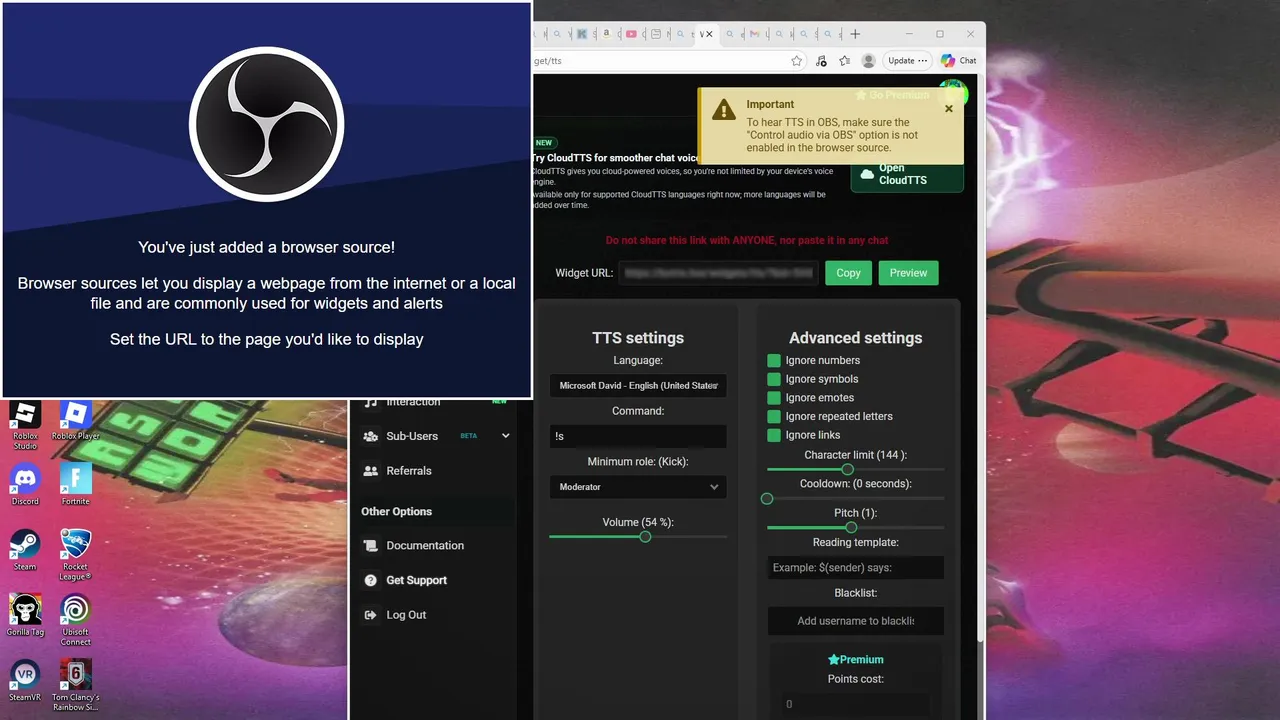Open the Rocket League desktop shortcut
Screen dimensions: 1280x720
click(75, 555)
